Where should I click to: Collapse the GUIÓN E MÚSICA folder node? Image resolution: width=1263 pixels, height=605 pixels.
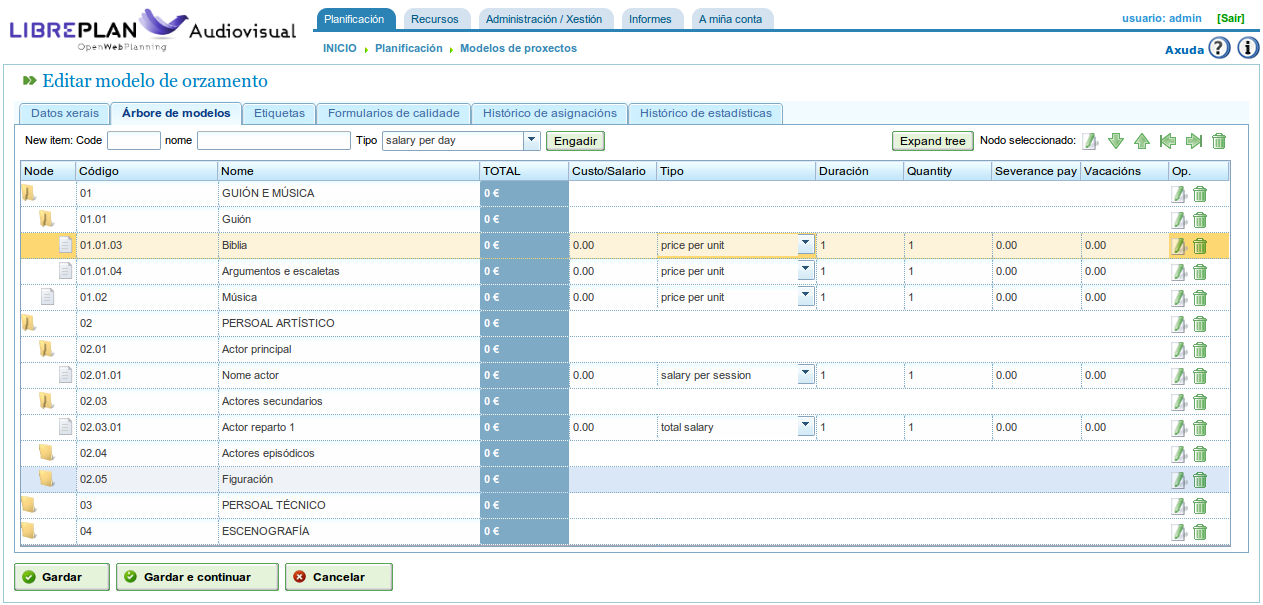click(30, 193)
